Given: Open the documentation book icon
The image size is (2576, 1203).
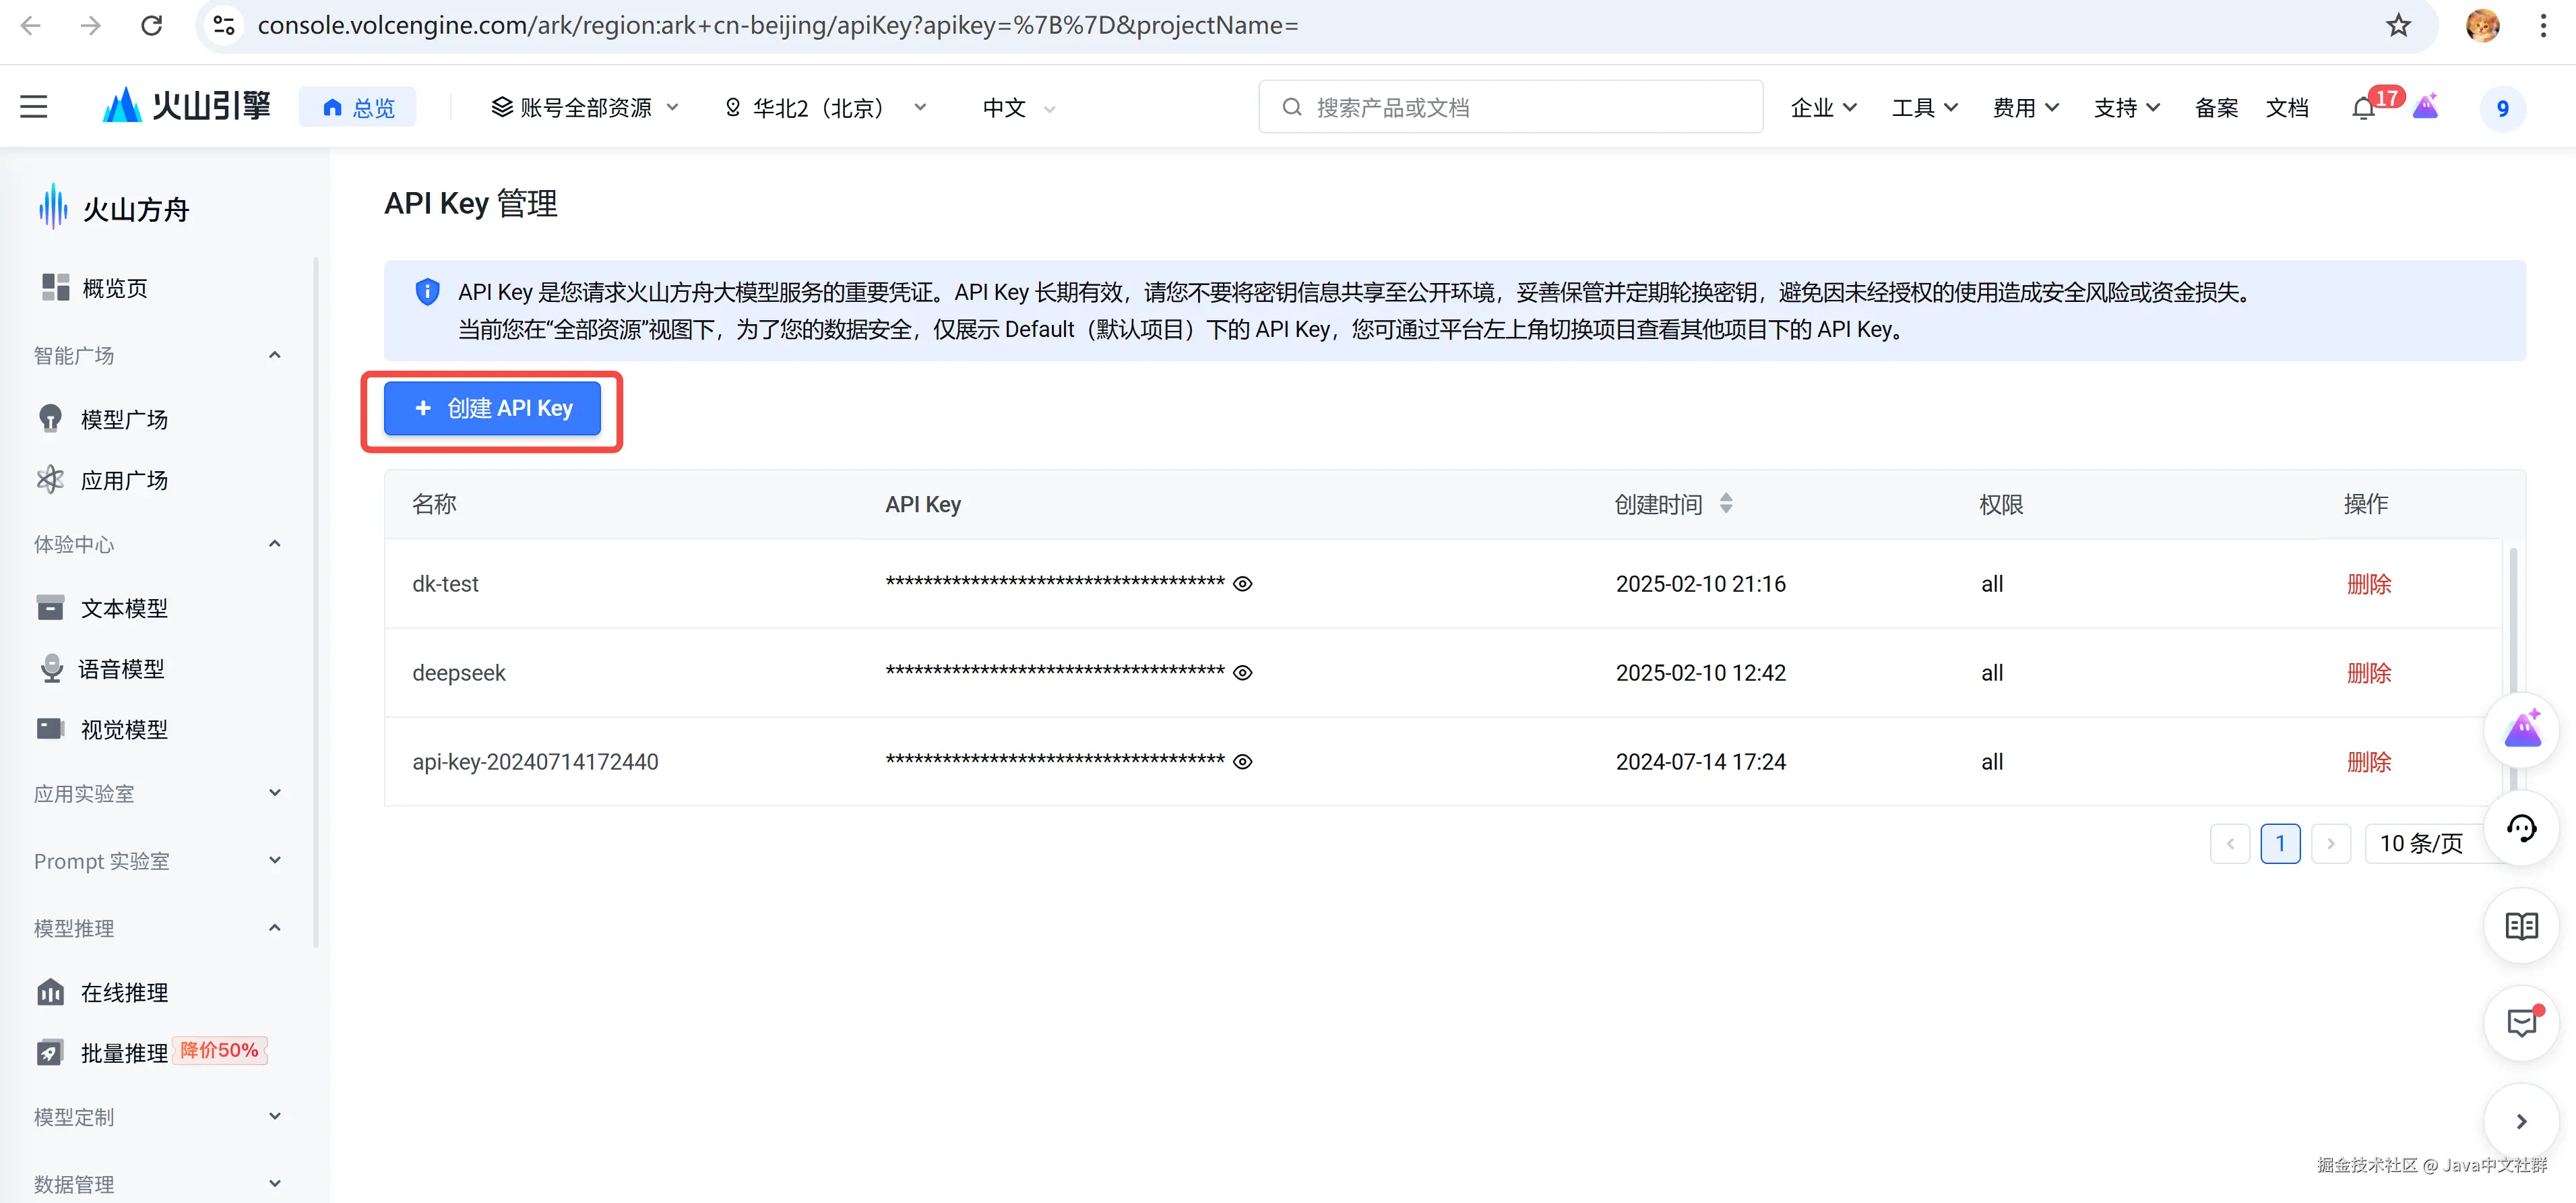Looking at the screenshot, I should pyautogui.click(x=2521, y=926).
